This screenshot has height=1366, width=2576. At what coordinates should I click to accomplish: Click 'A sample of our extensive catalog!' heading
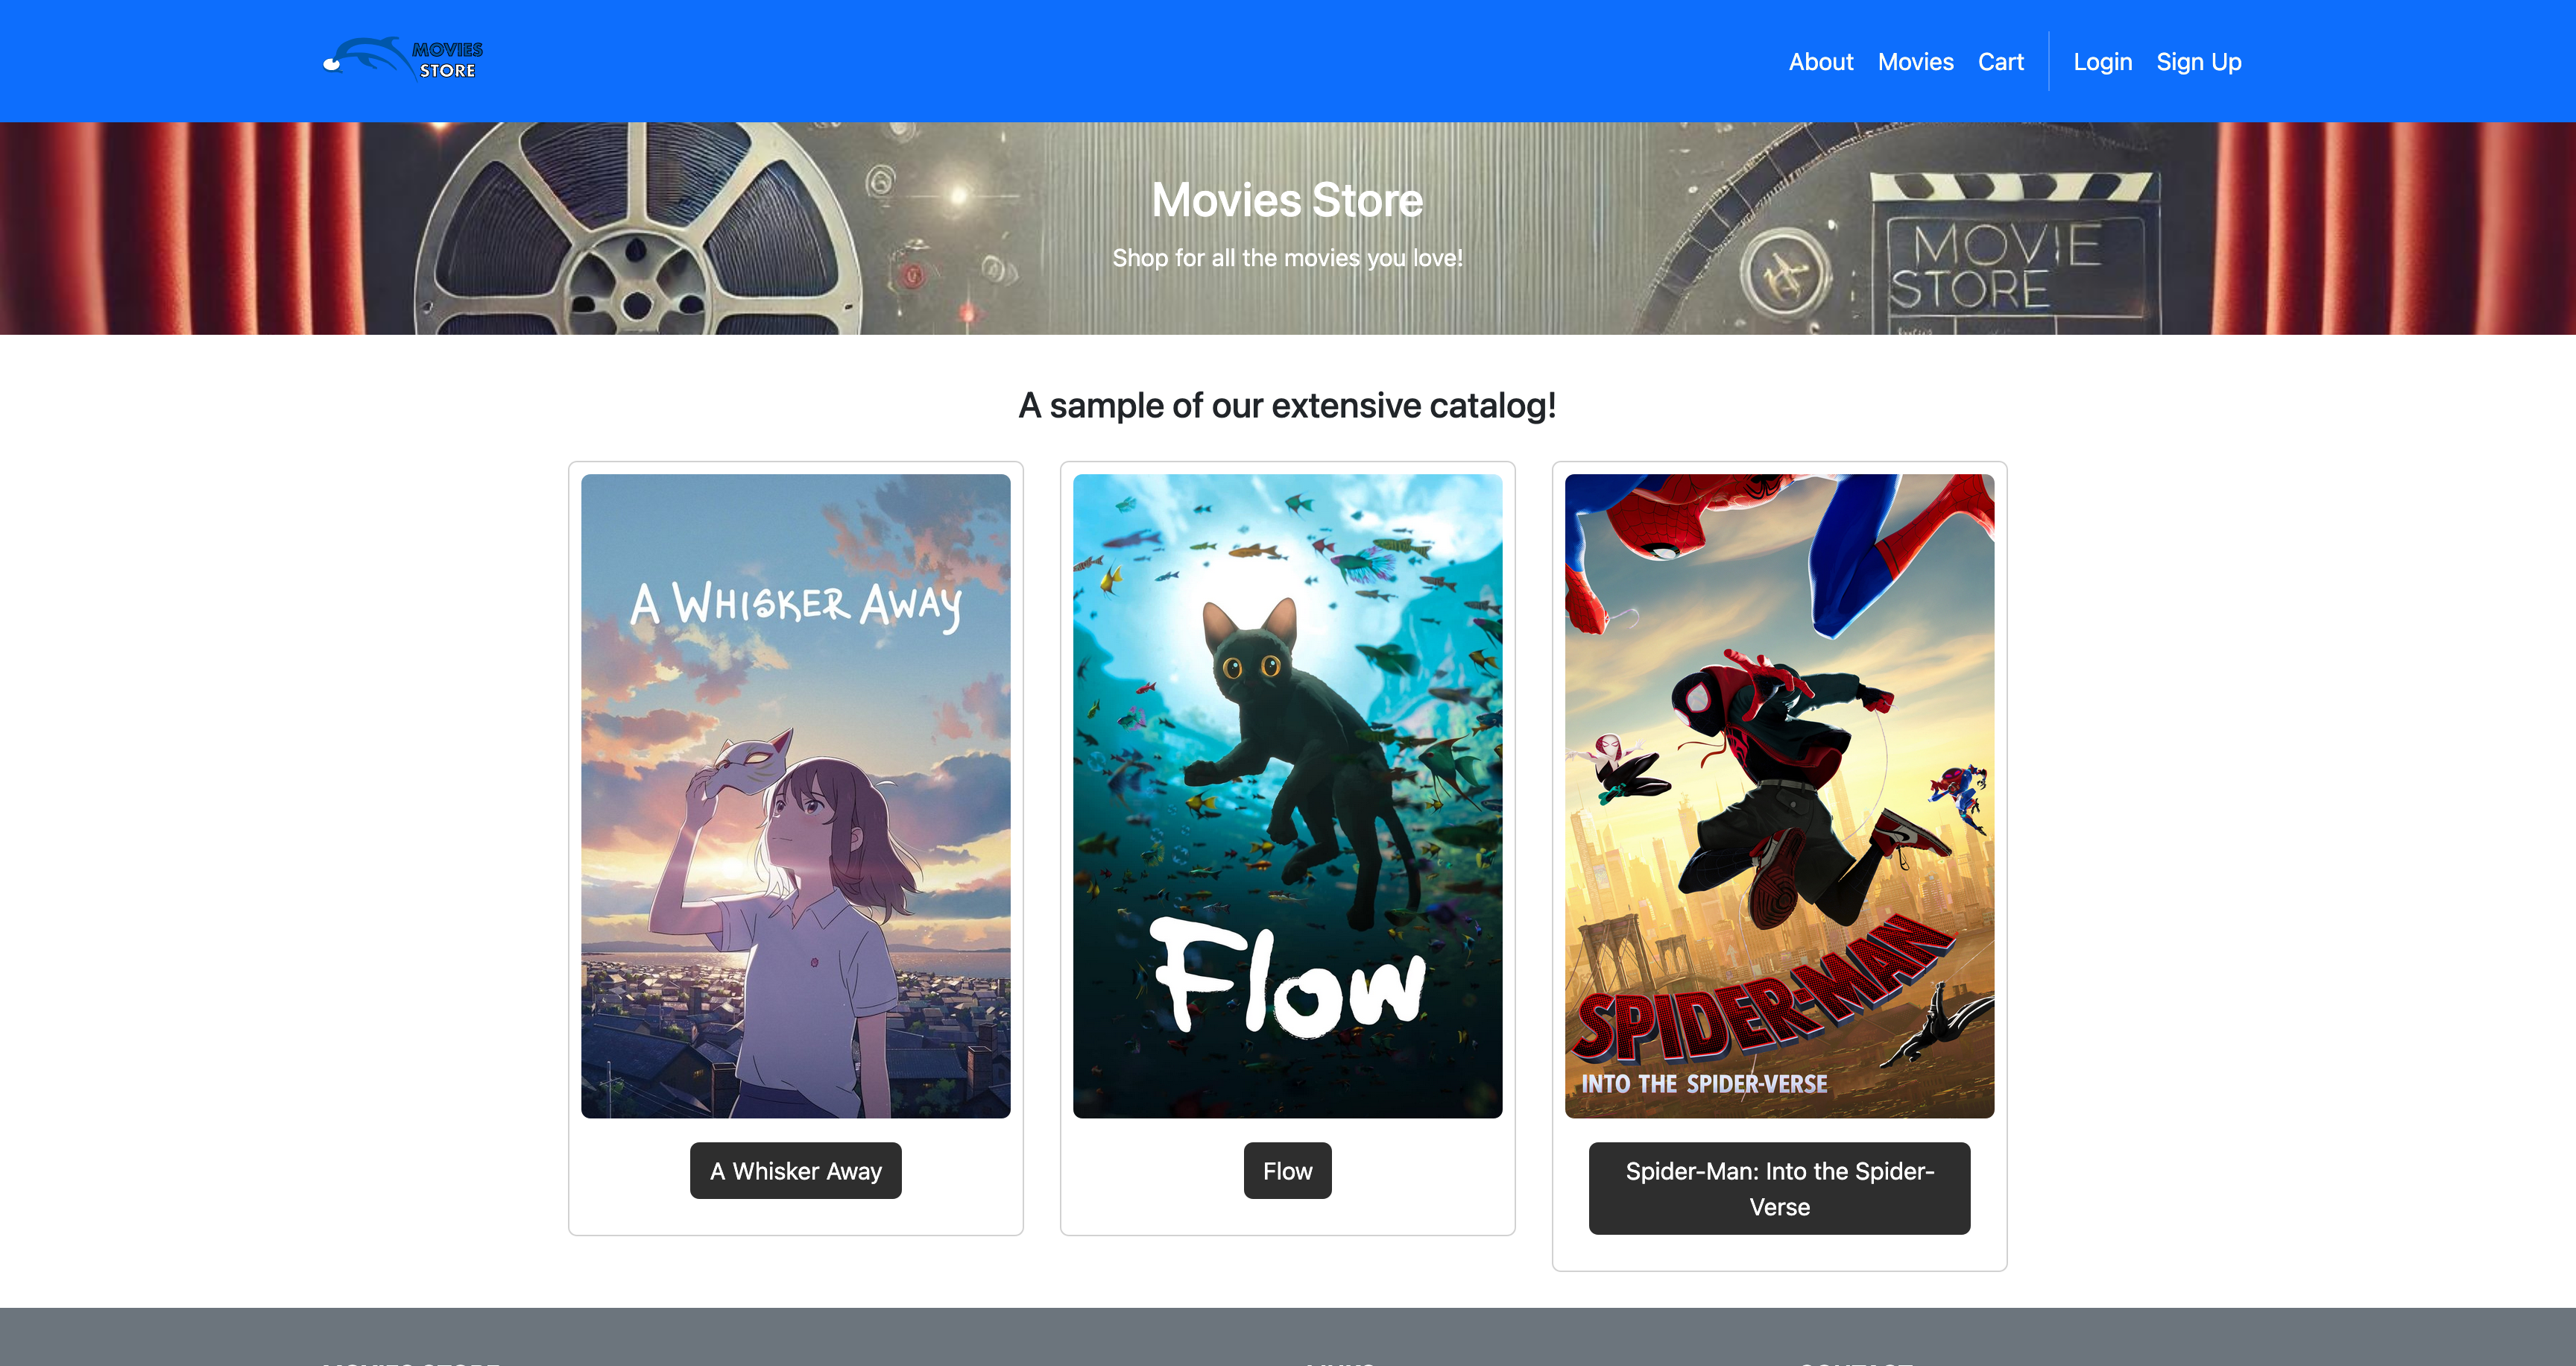(x=1287, y=406)
